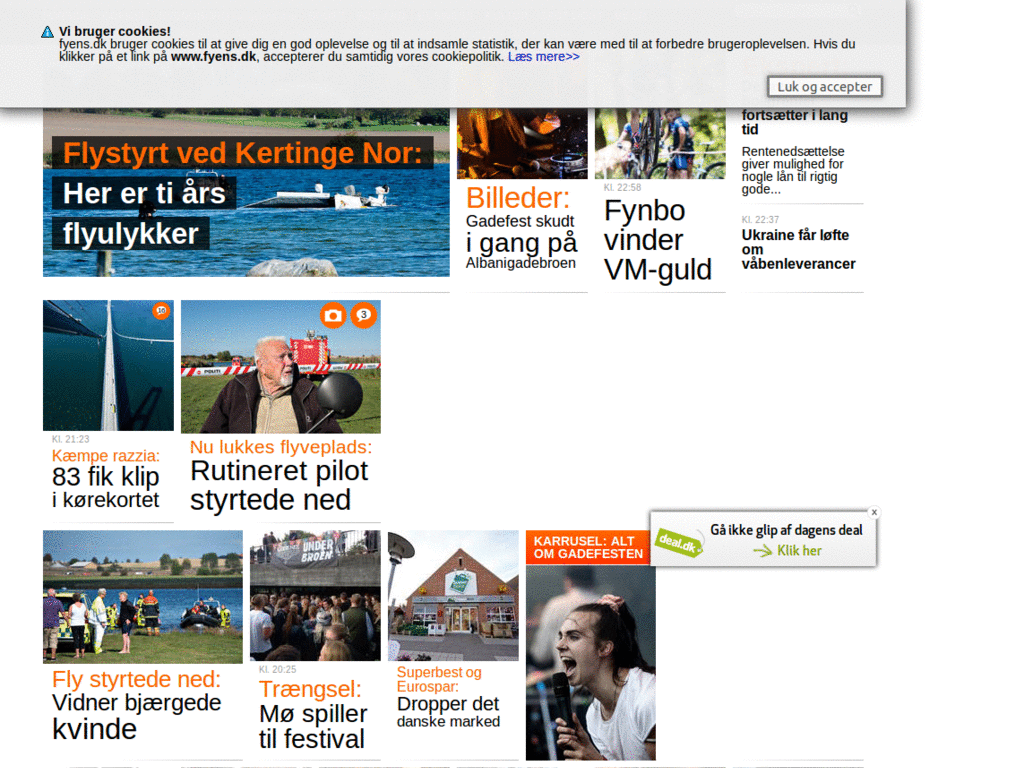1024x768 pixels.
Task: Open Fly styrtede ned: Vidner bjærgede kvinde
Action: [136, 705]
